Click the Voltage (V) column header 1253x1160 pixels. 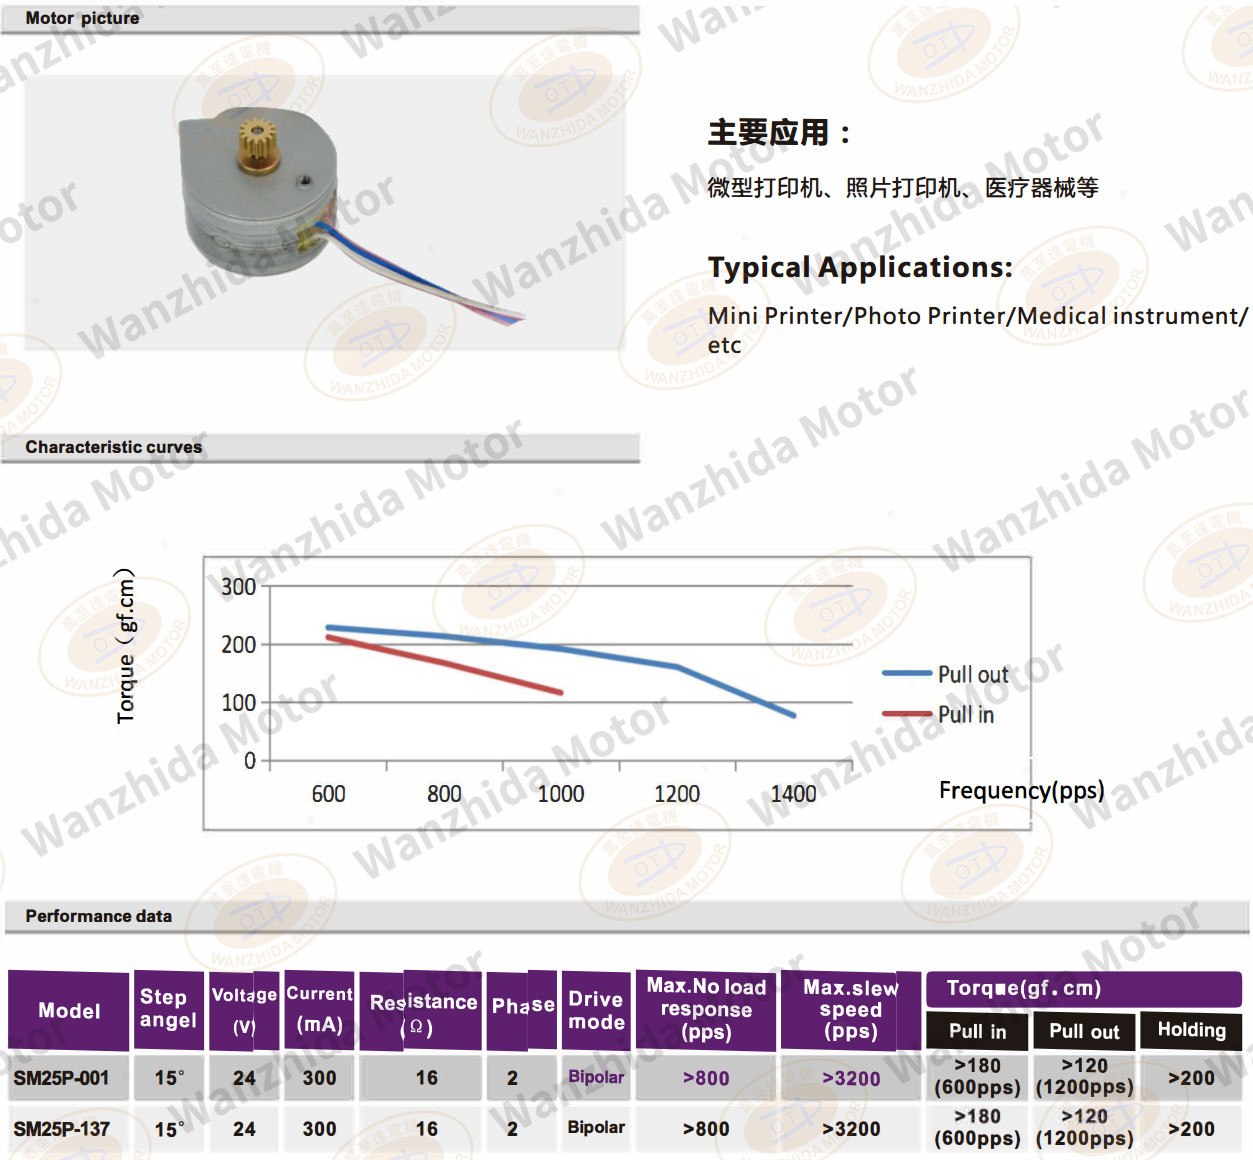click(x=244, y=1011)
